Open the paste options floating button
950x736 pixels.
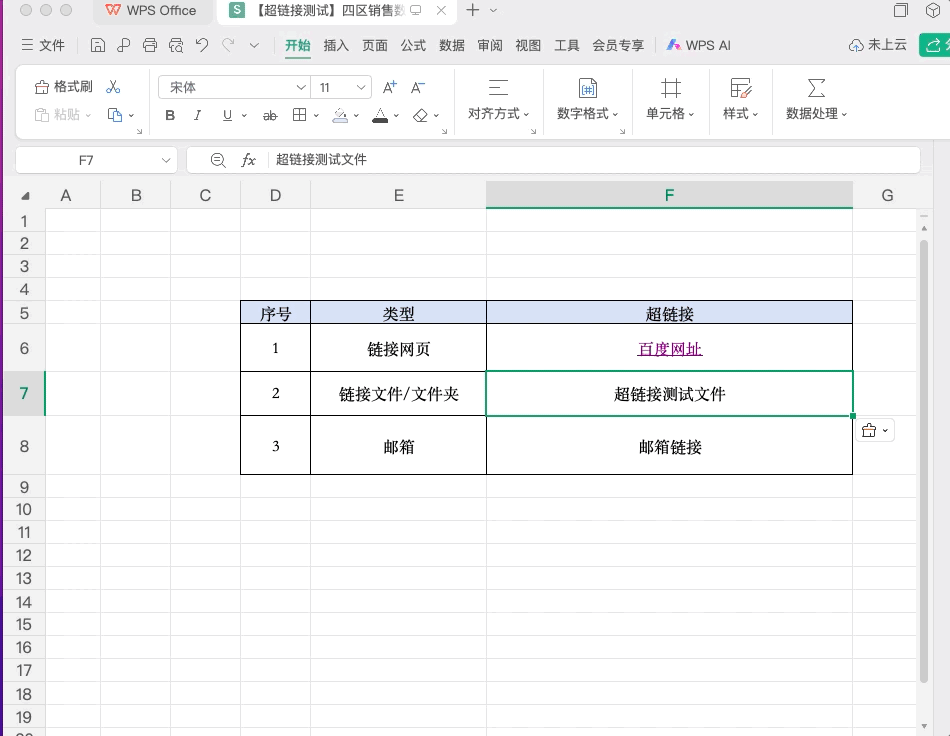875,430
